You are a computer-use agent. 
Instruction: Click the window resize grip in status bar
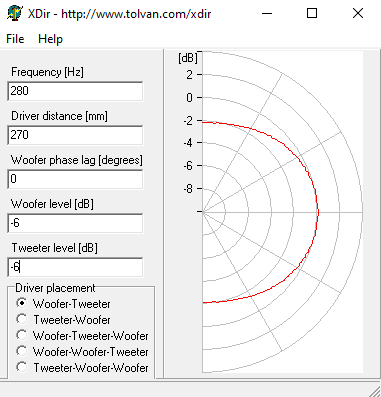(374, 390)
